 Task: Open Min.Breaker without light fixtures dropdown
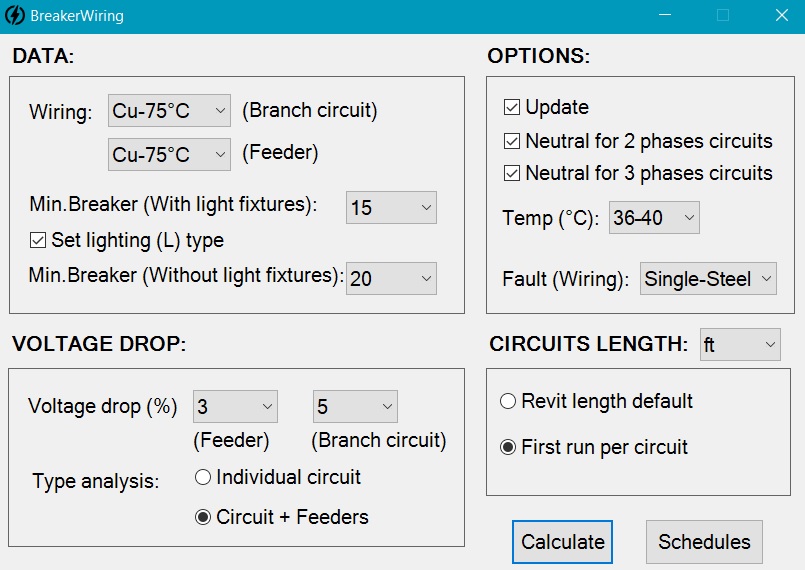[x=391, y=279]
